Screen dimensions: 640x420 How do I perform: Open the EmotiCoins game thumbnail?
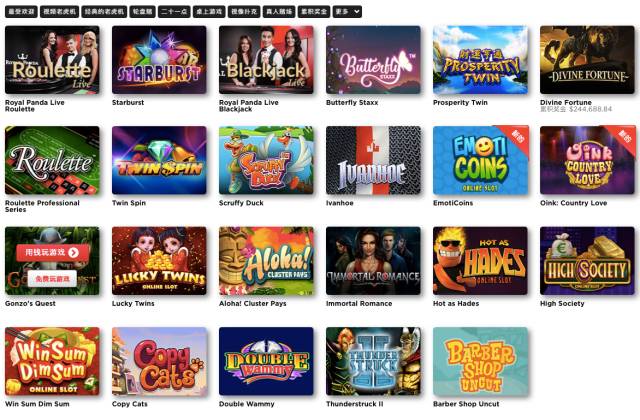point(480,160)
